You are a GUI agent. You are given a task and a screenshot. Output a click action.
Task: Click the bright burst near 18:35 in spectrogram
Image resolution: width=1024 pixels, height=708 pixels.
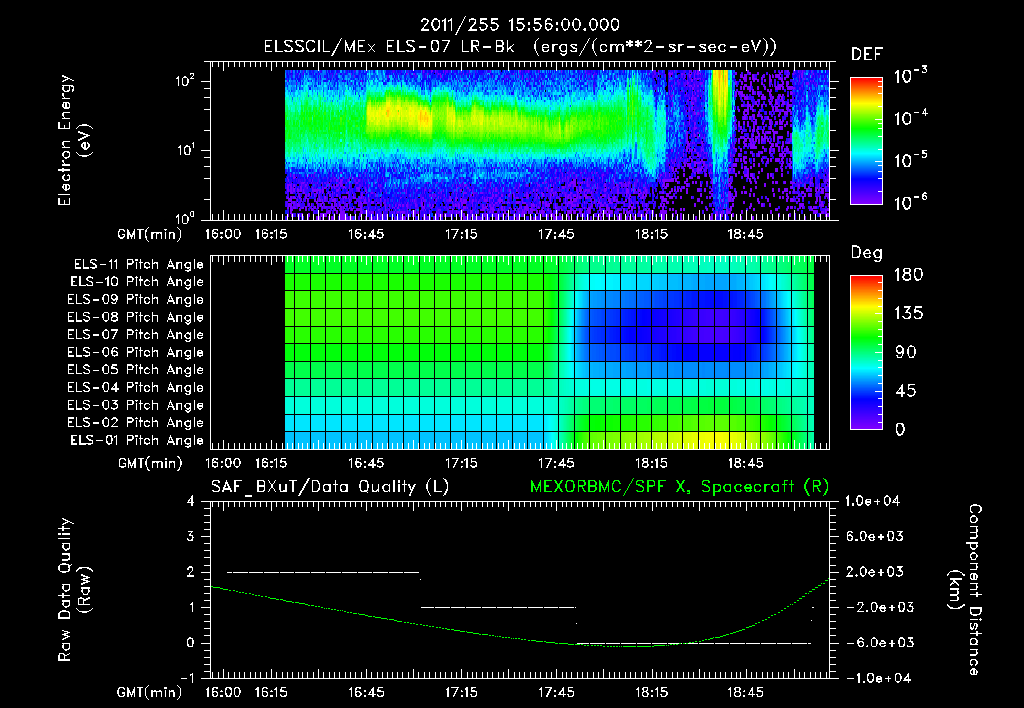coord(720,111)
